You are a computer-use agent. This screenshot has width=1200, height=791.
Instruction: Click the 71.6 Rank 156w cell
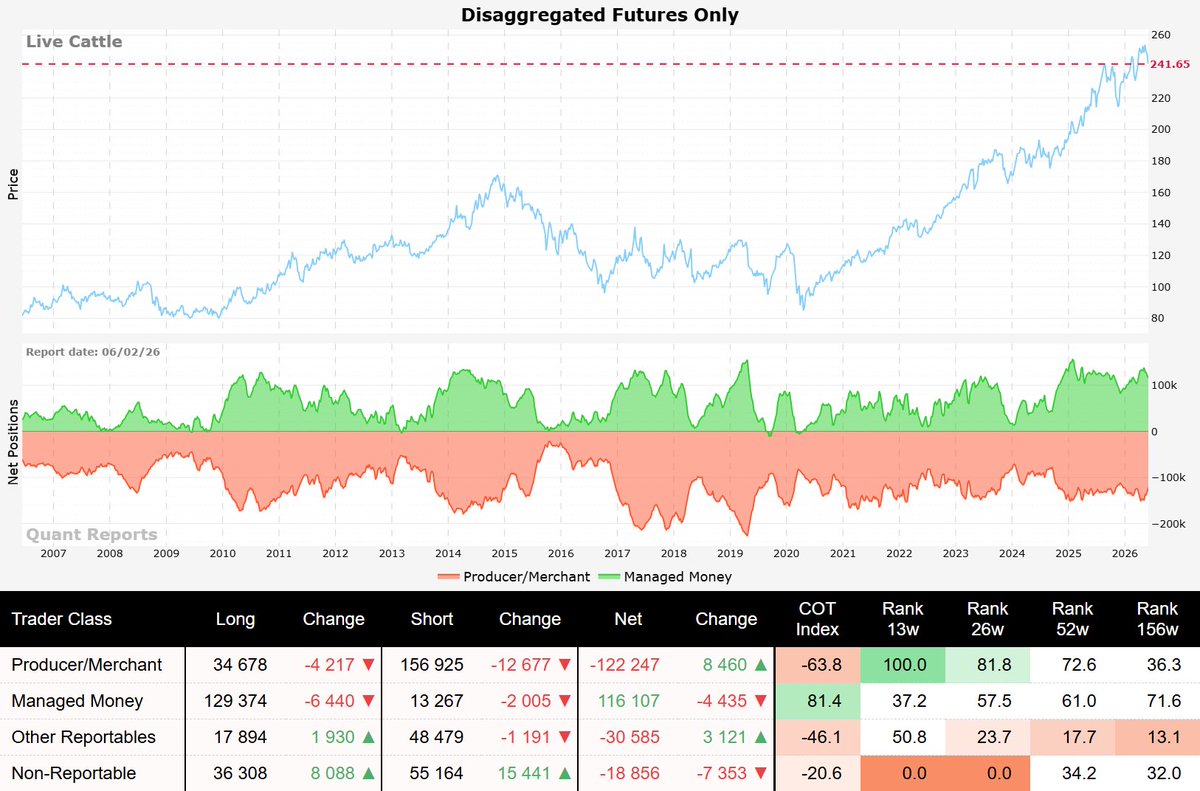pos(1160,701)
